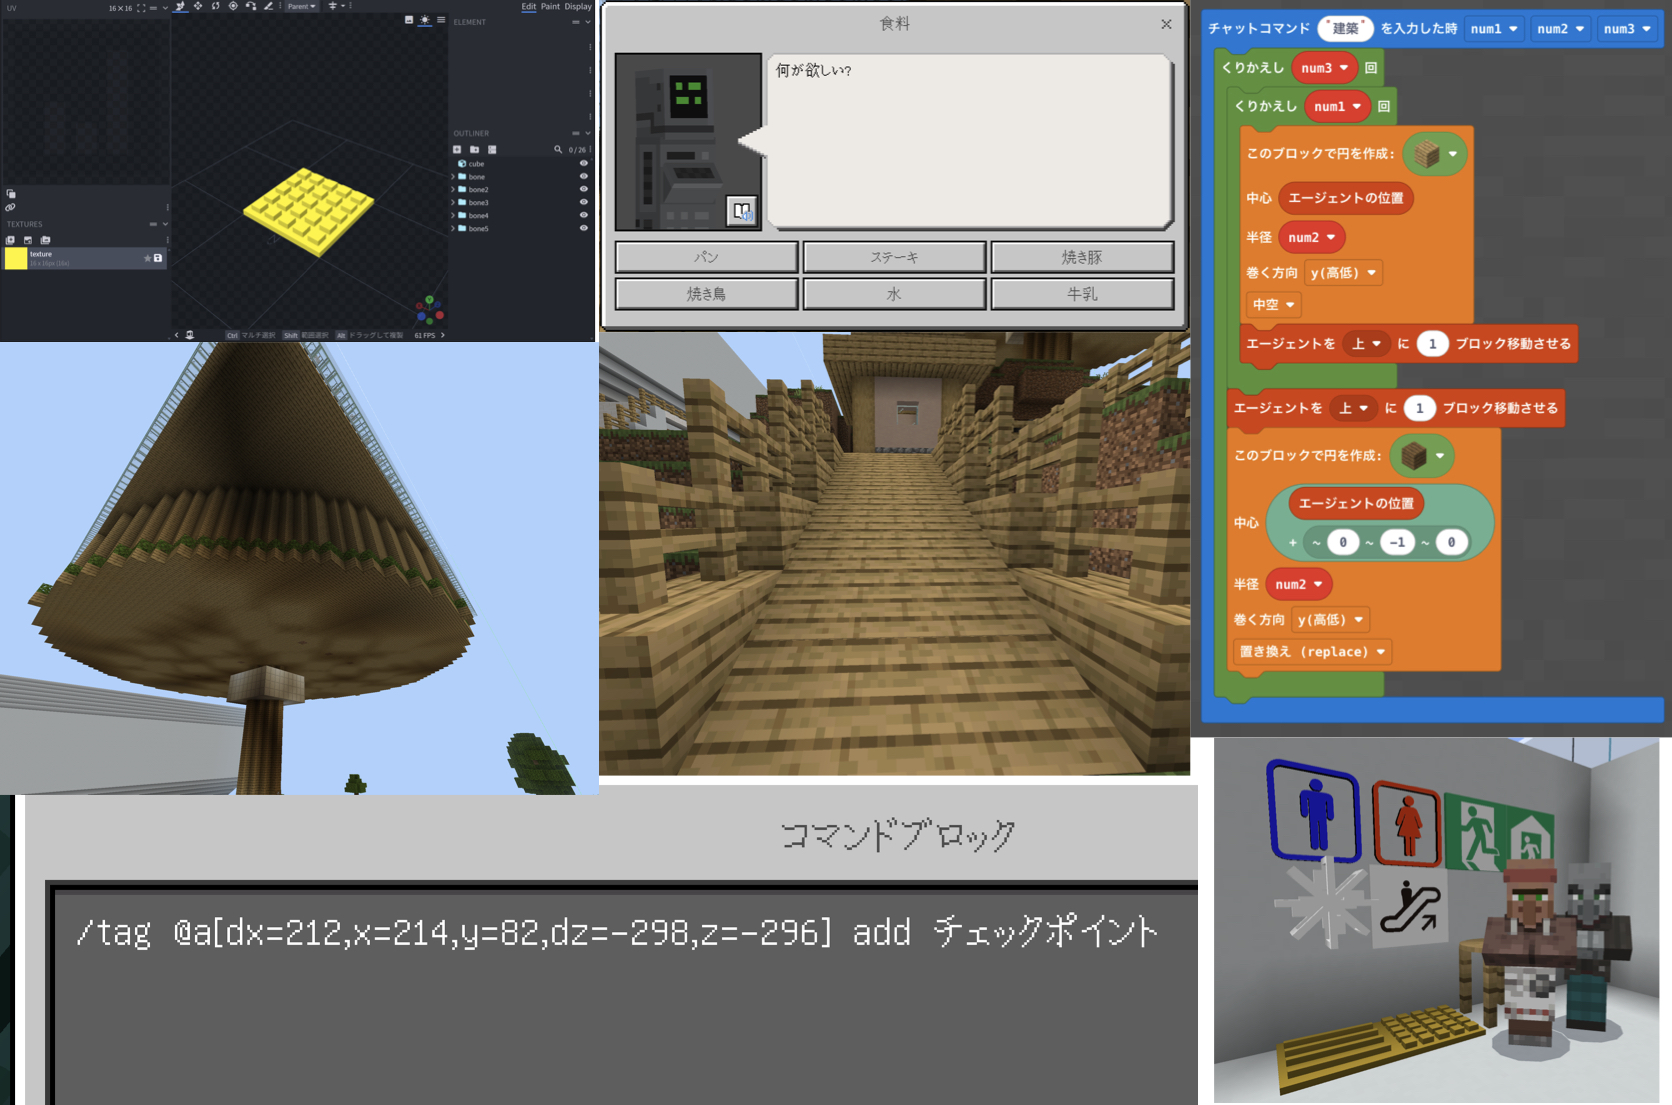Select the Vertex Snap tool in Blockbench
Image resolution: width=1672 pixels, height=1105 pixels.
pos(251,6)
